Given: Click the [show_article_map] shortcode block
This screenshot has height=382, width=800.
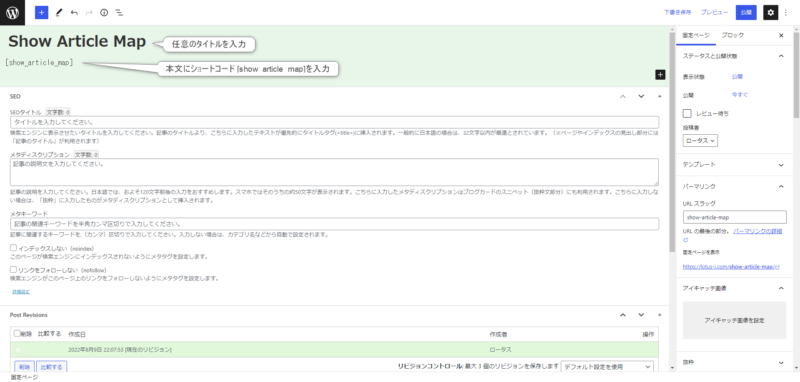Looking at the screenshot, I should point(39,63).
